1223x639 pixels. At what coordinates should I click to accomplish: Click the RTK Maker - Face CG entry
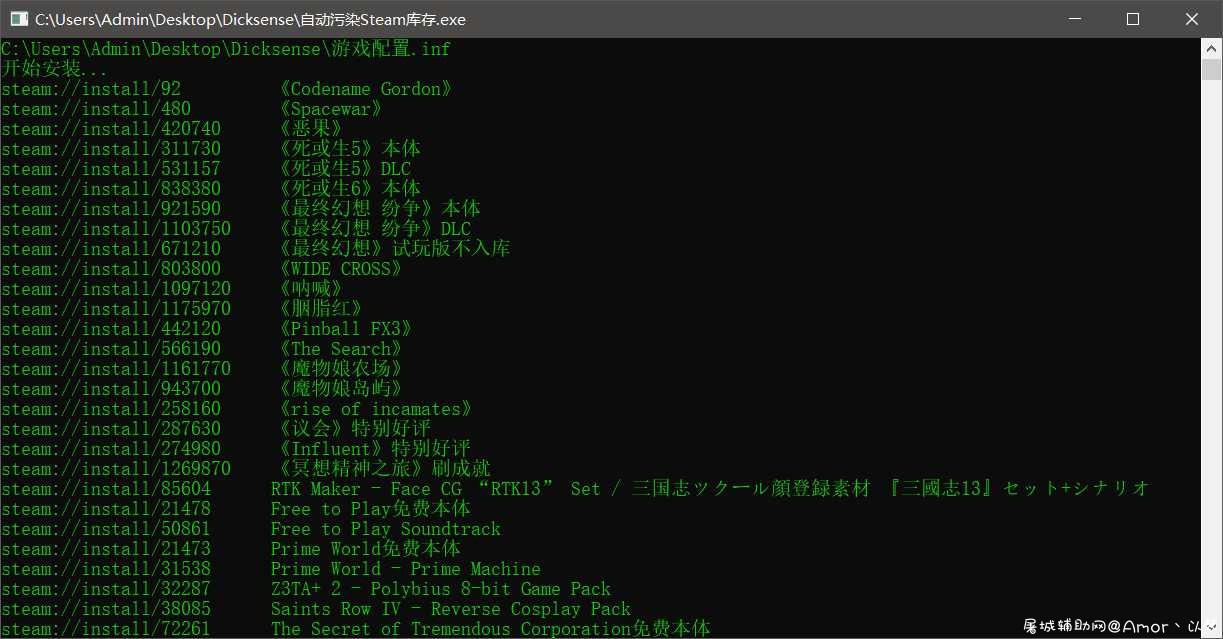pyautogui.click(x=710, y=489)
